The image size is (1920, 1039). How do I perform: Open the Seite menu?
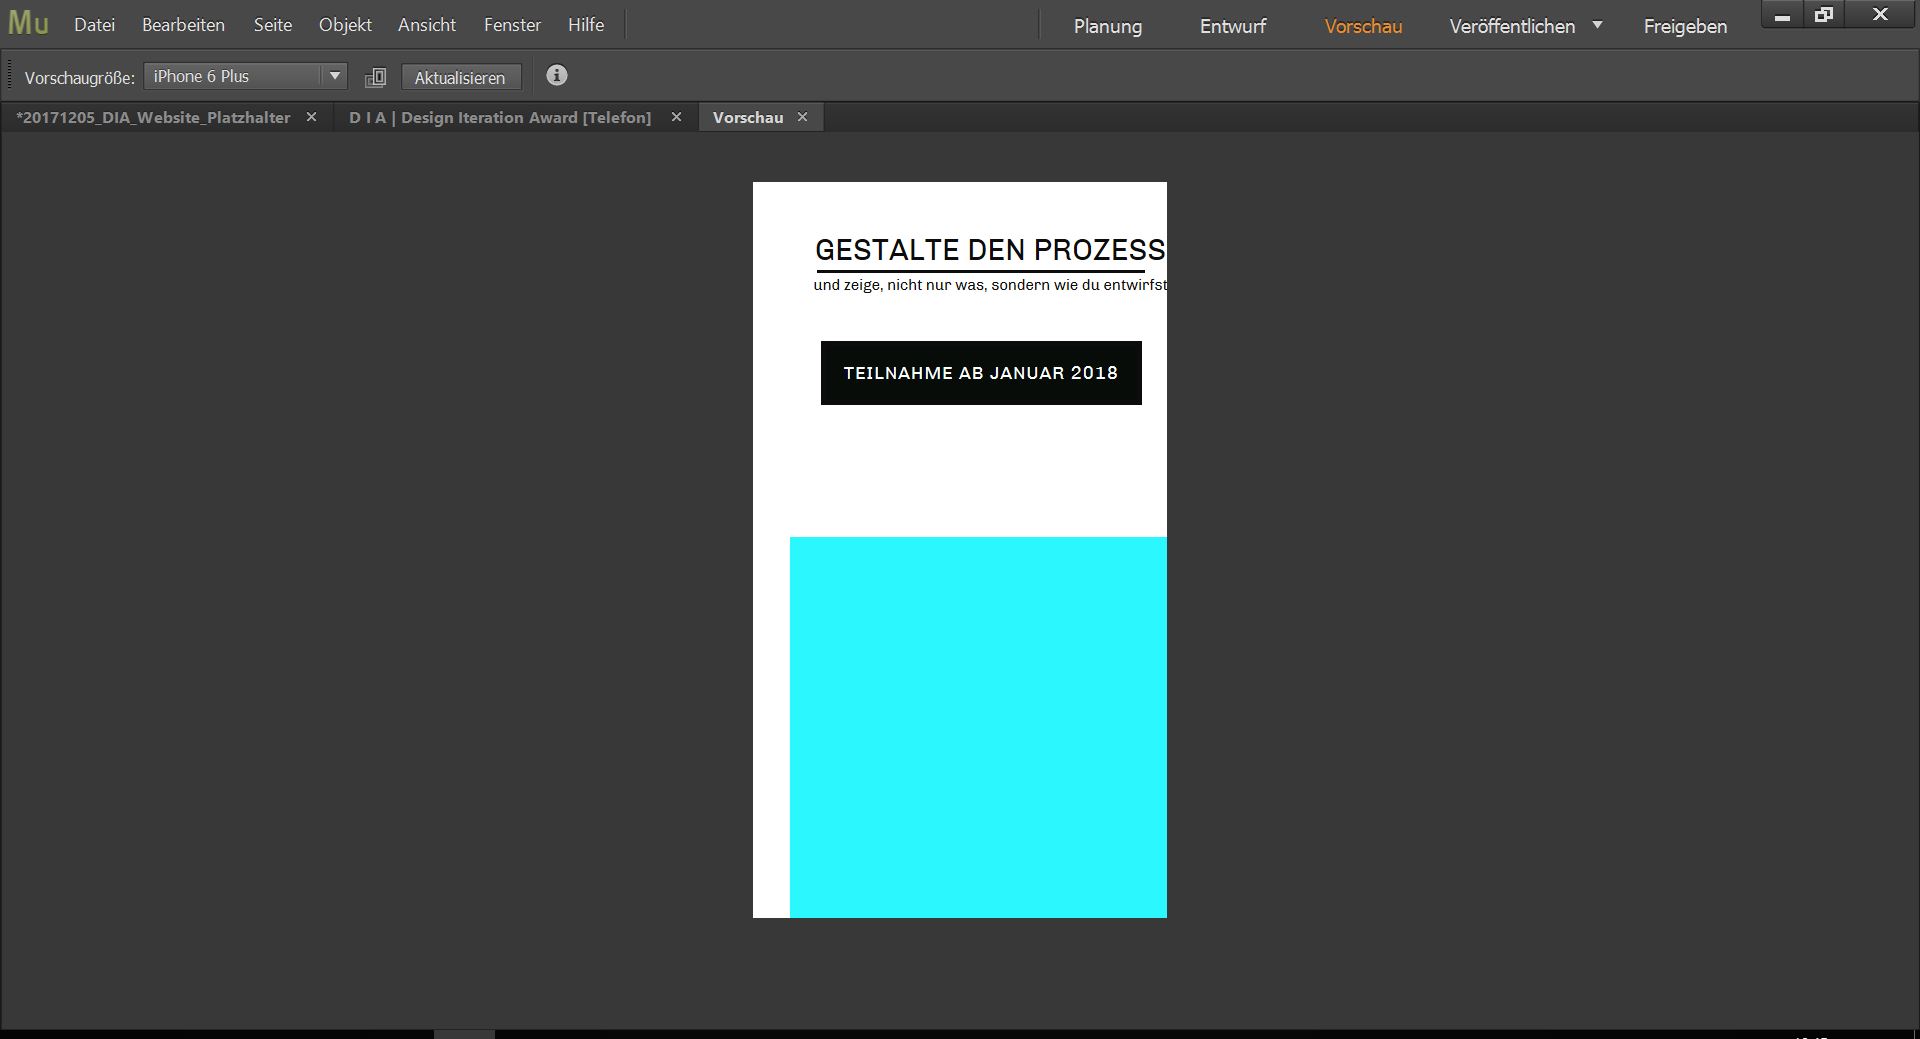click(x=272, y=25)
